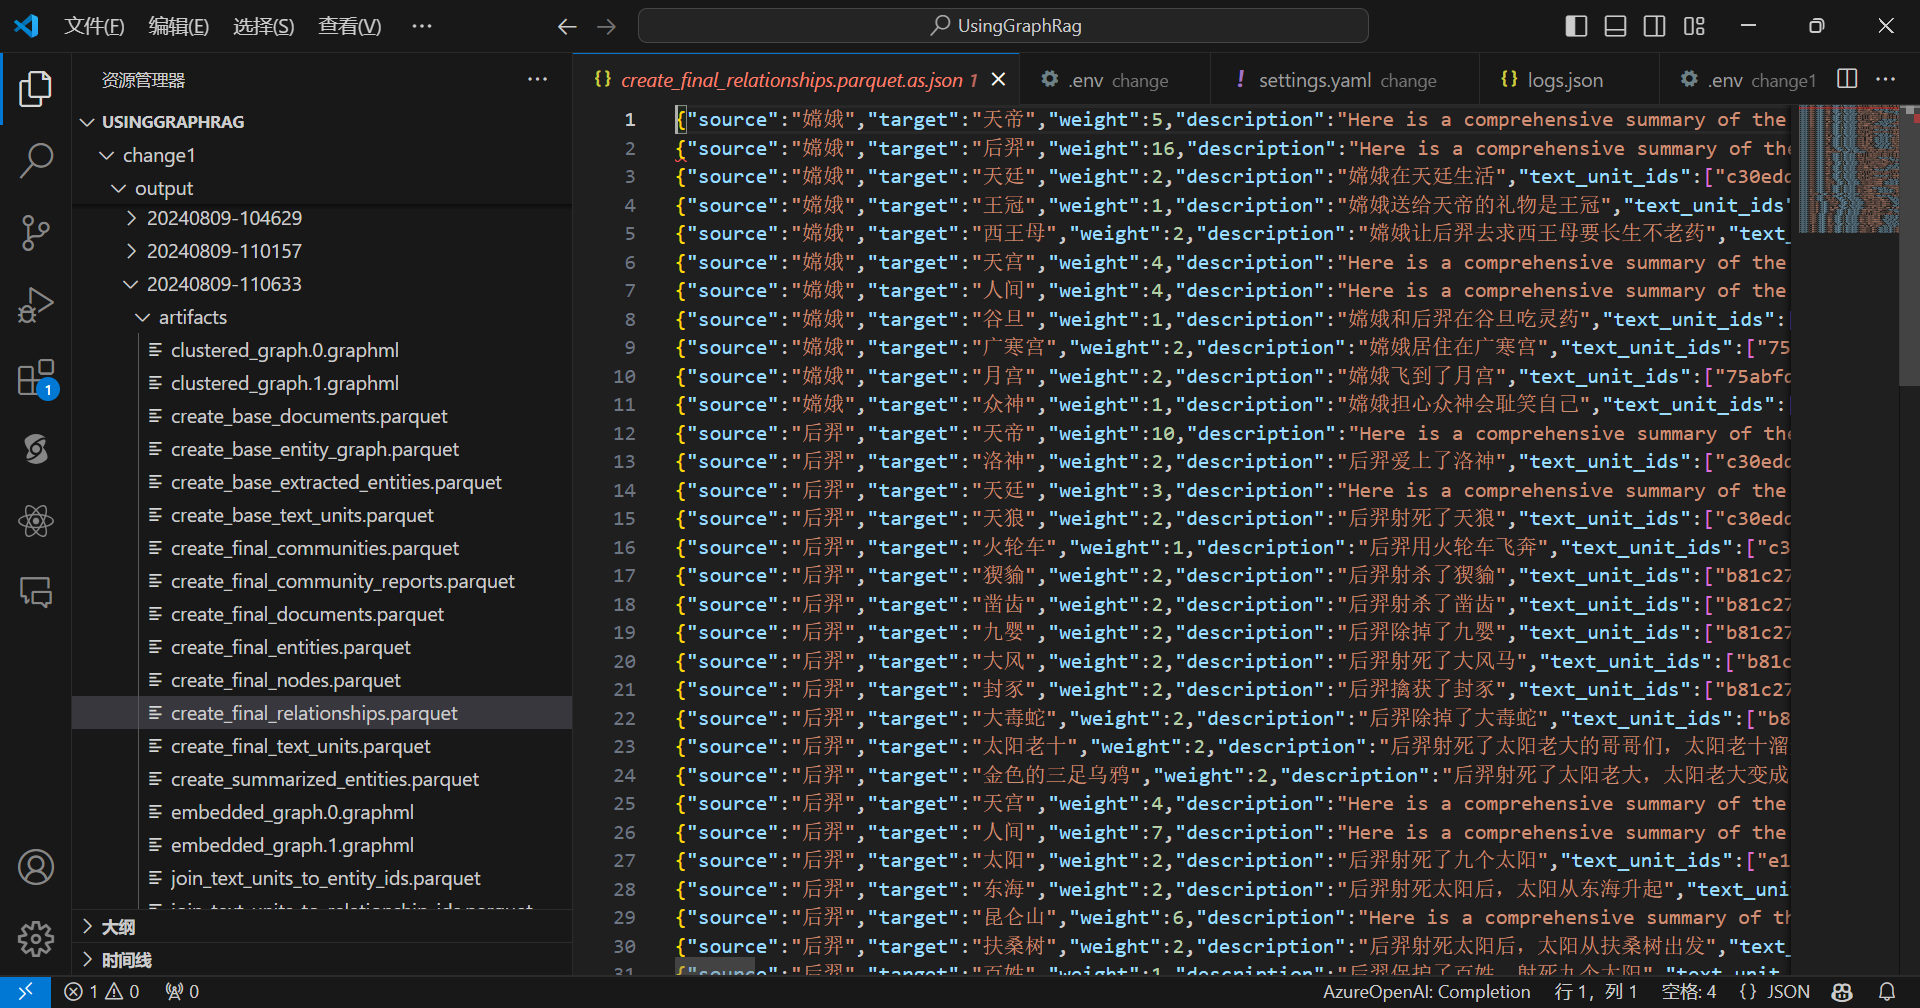Open the Extensions view with update badge
The height and width of the screenshot is (1008, 1920).
click(36, 379)
